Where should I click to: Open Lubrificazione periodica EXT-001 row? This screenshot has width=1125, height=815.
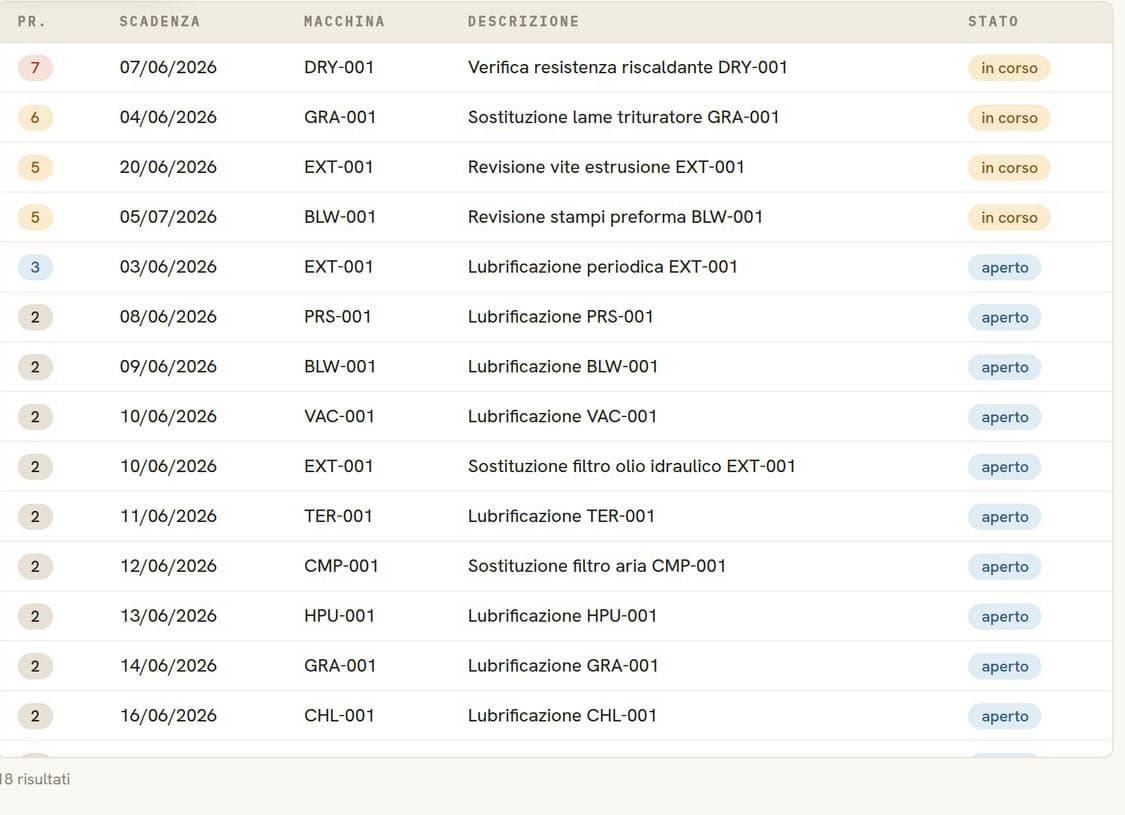(556, 267)
